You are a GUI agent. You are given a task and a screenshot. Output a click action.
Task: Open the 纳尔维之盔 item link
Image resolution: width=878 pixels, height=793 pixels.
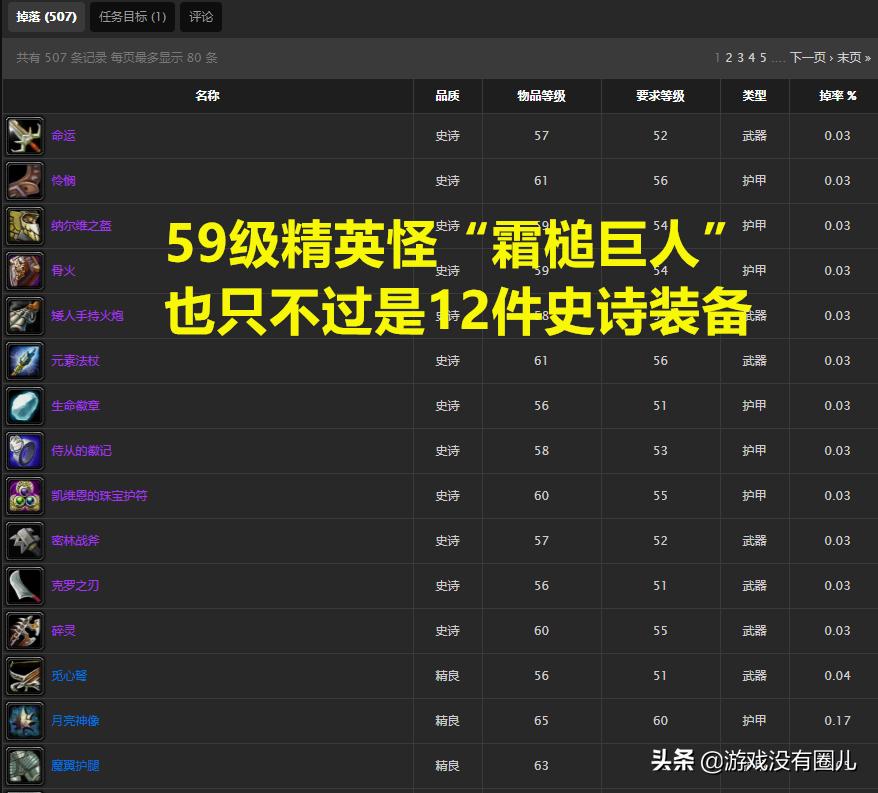tap(82, 225)
